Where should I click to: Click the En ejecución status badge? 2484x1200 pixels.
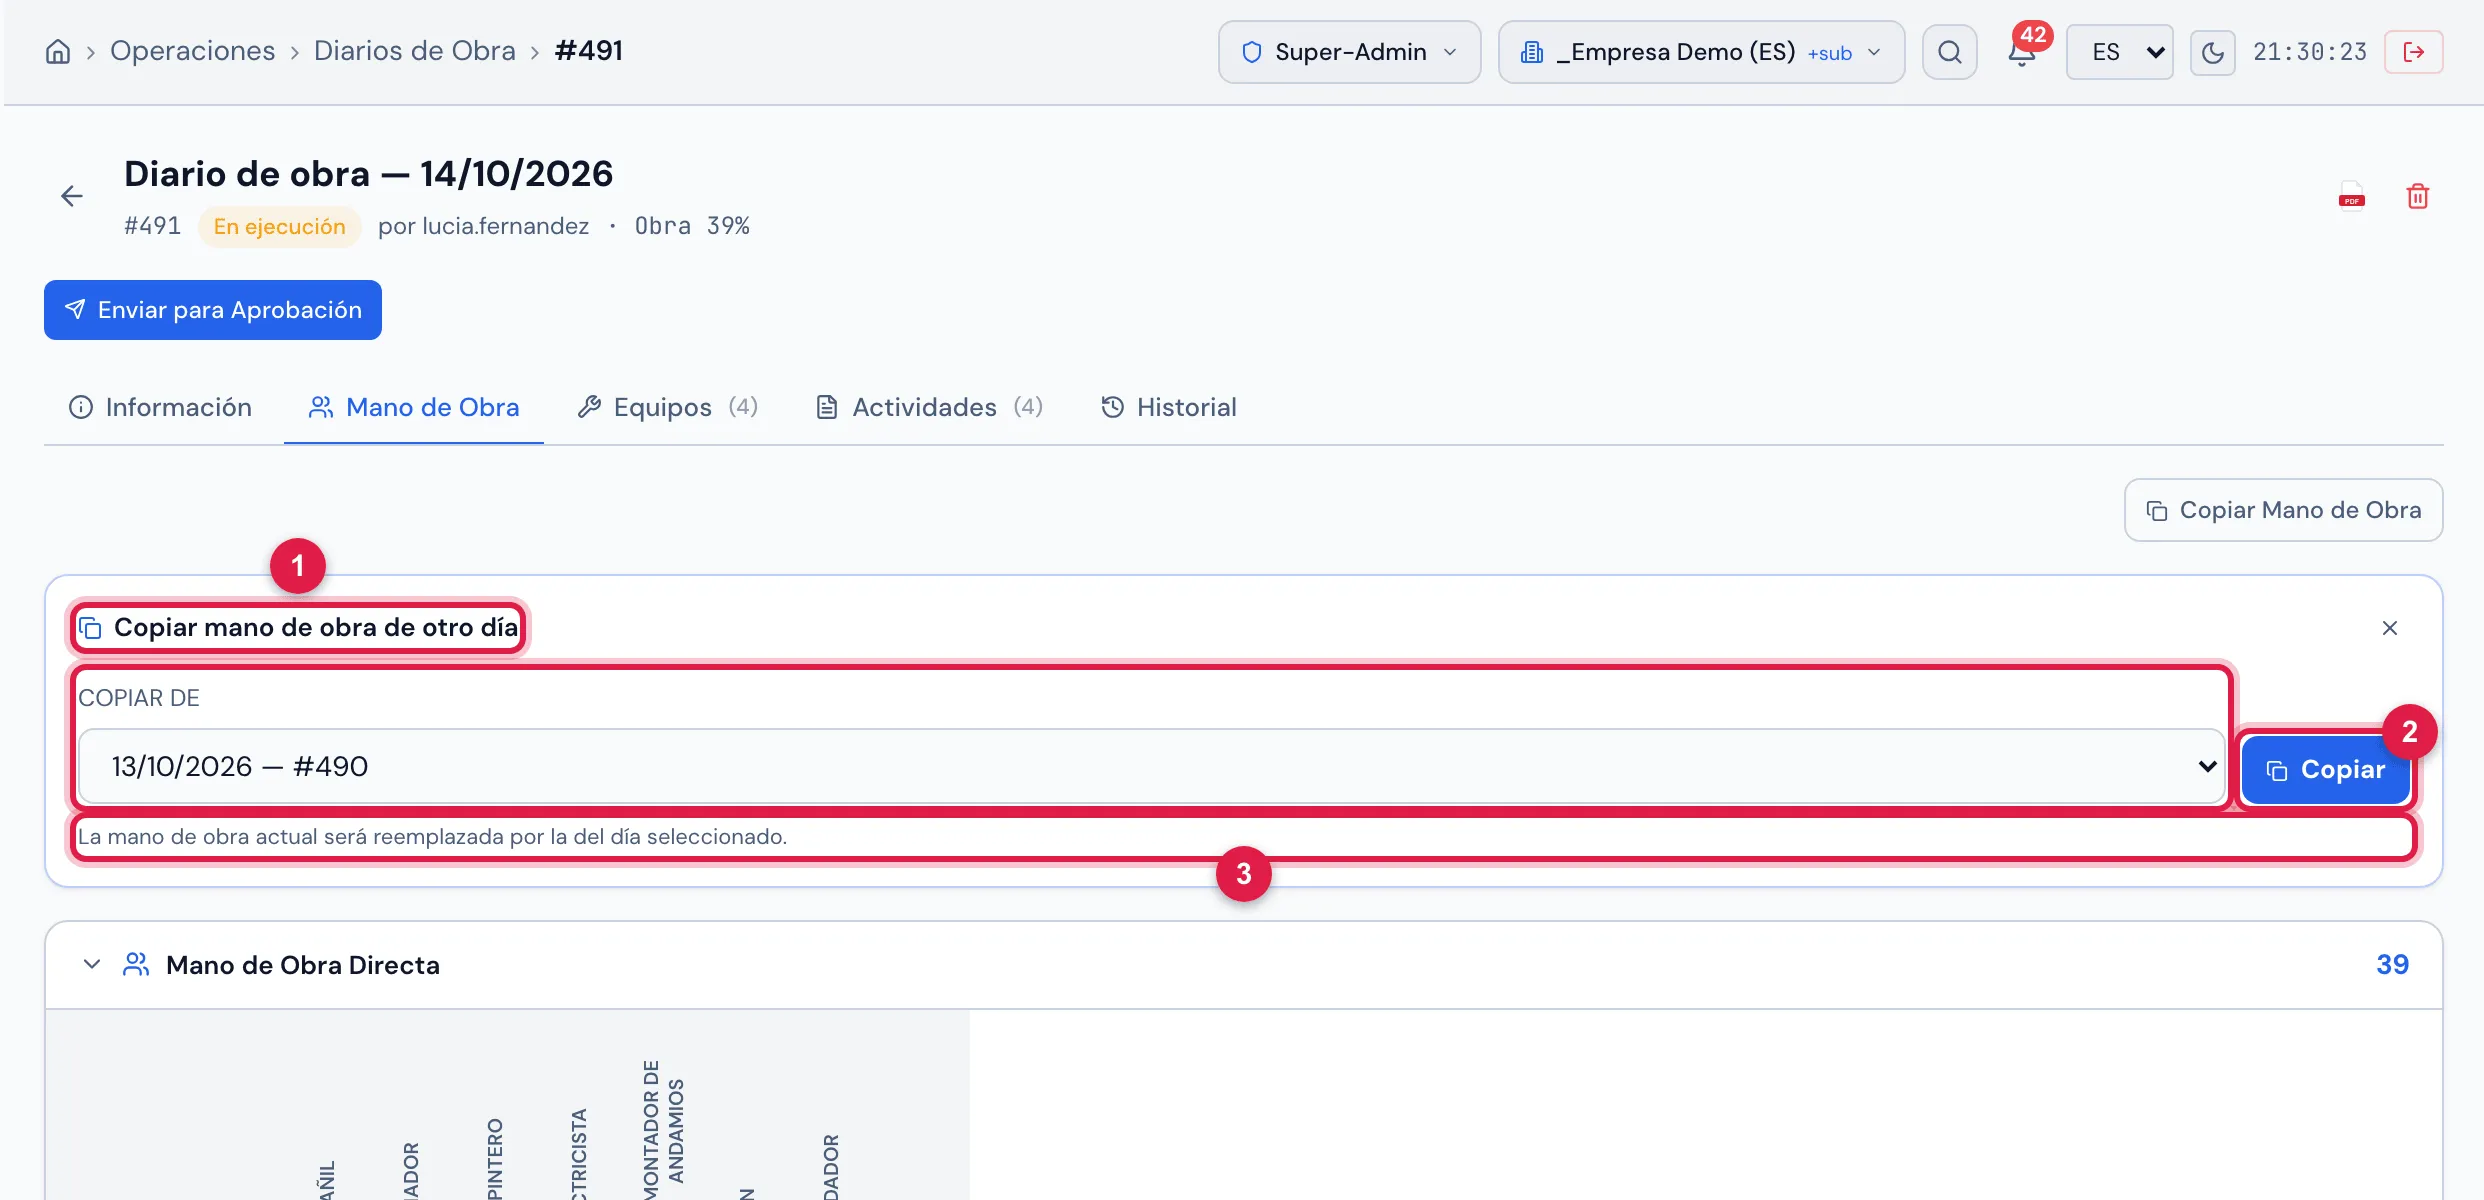(280, 226)
